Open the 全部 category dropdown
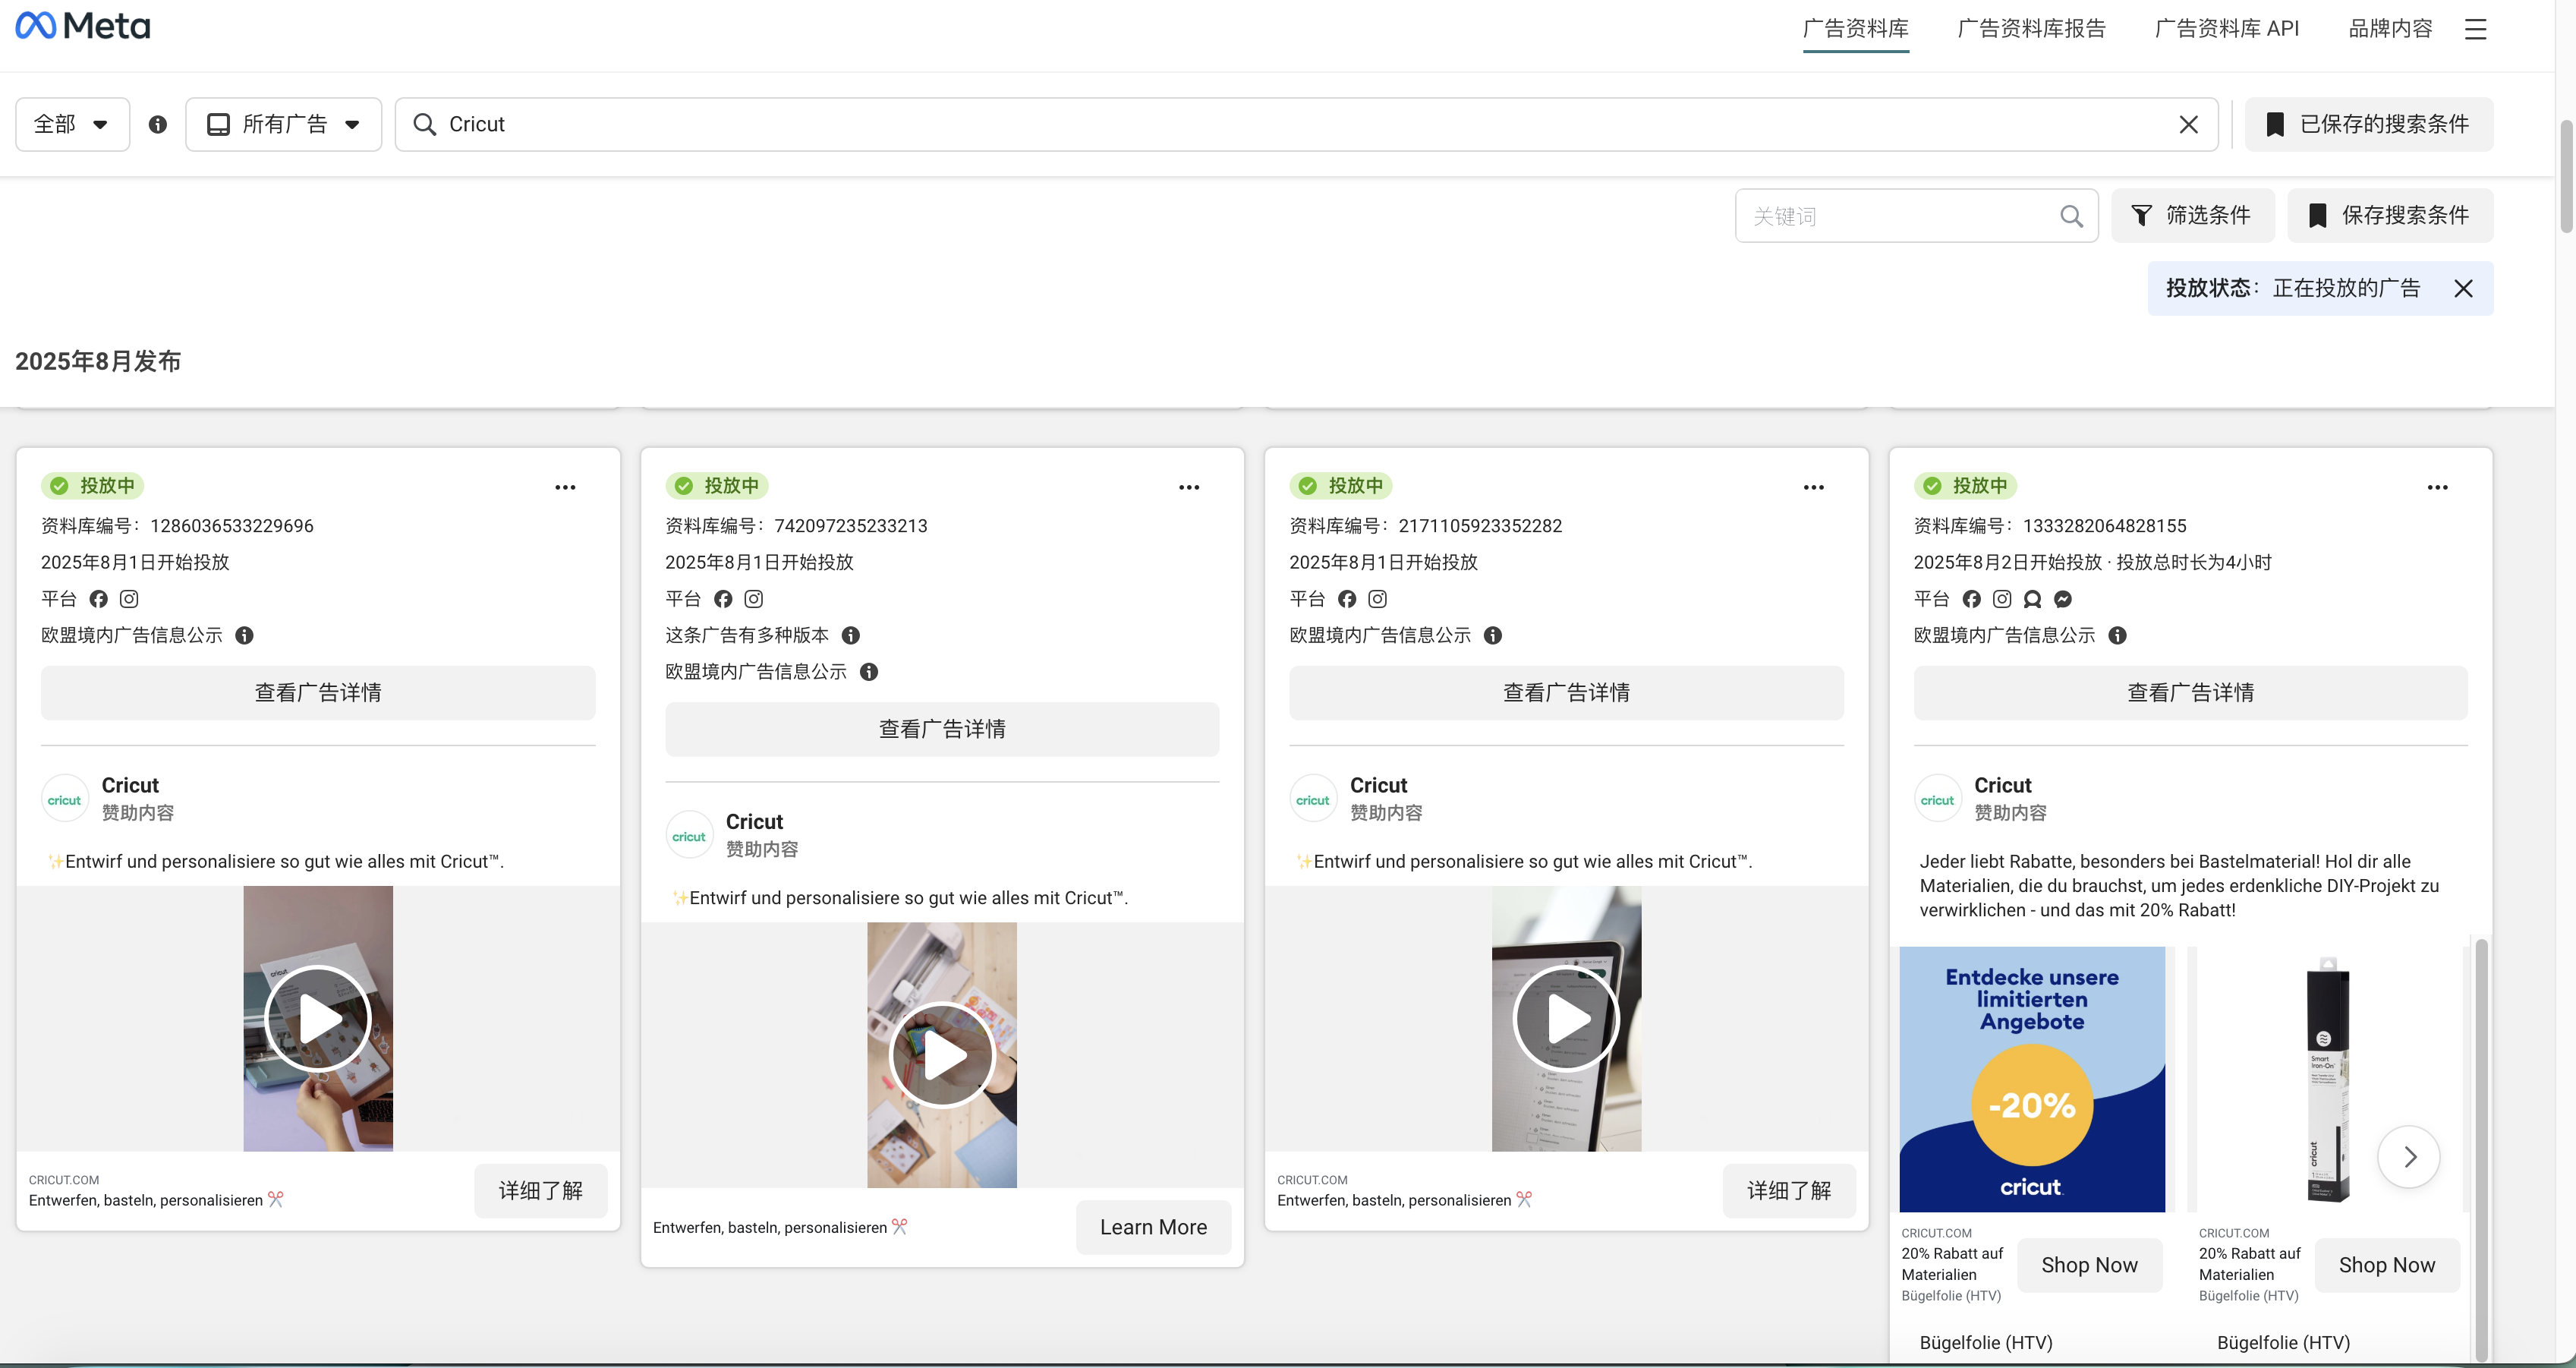This screenshot has height=1368, width=2576. pyautogui.click(x=71, y=124)
